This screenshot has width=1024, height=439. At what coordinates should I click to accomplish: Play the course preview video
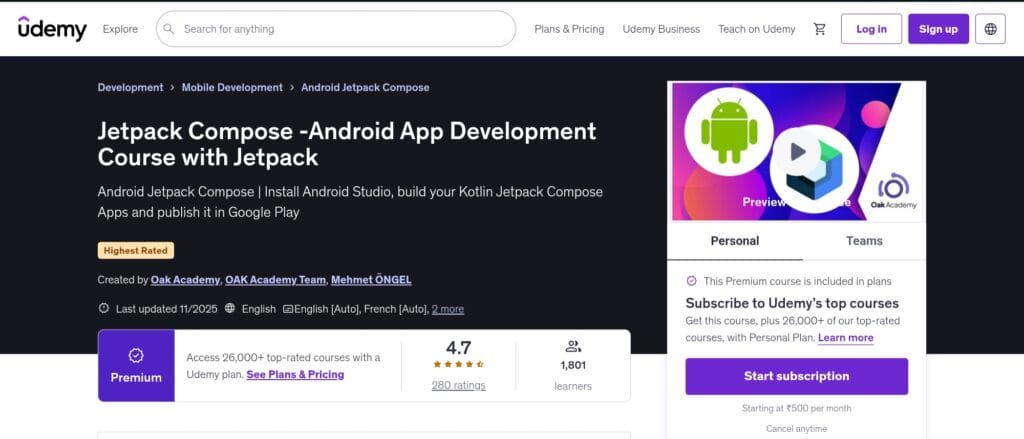coord(797,152)
